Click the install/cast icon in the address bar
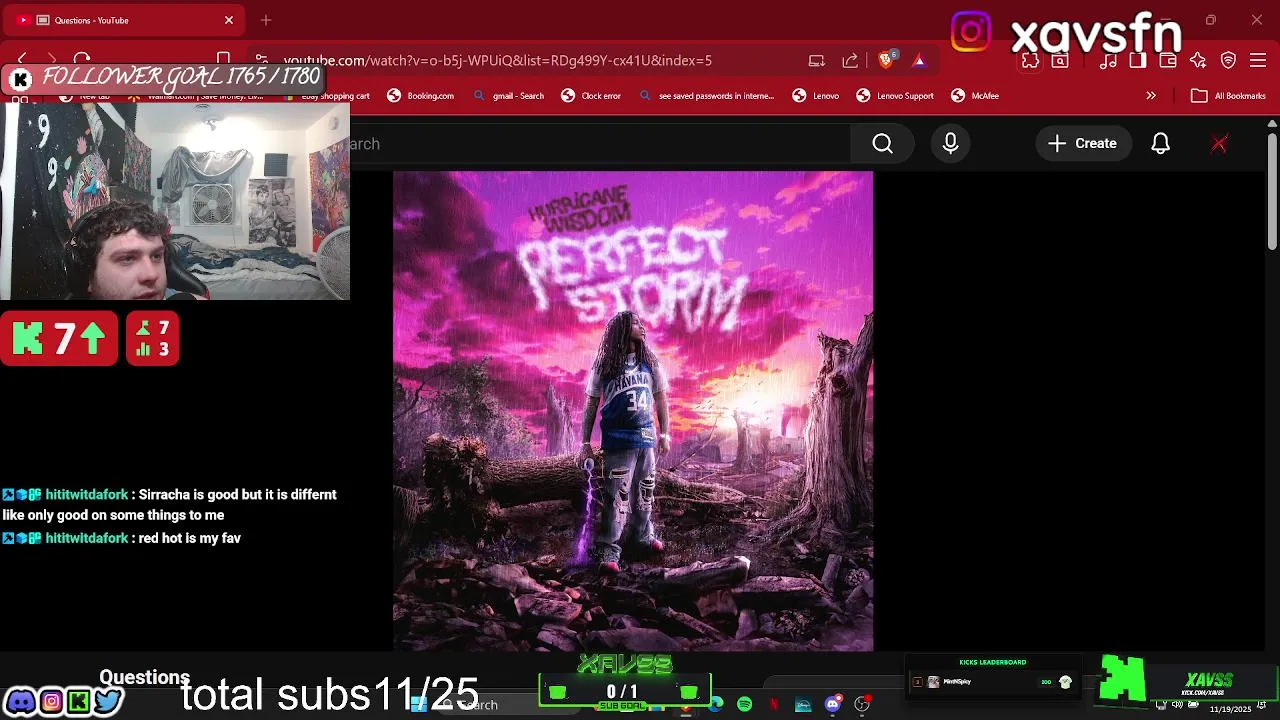Image resolution: width=1280 pixels, height=720 pixels. tap(817, 60)
